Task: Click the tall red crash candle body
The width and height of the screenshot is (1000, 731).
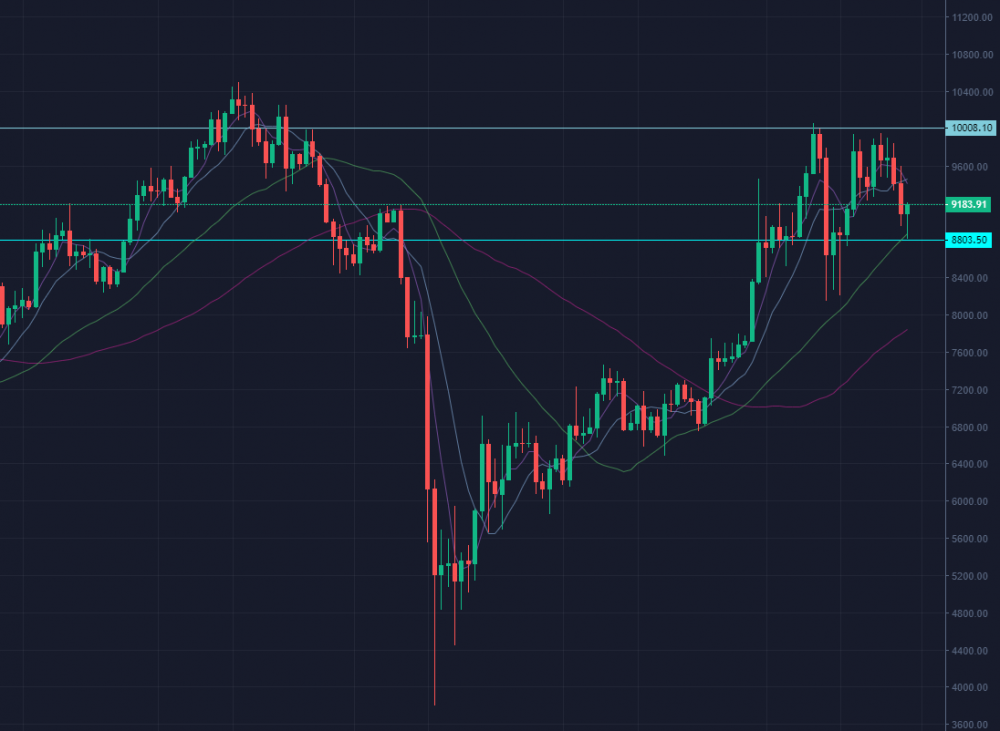Action: click(428, 410)
